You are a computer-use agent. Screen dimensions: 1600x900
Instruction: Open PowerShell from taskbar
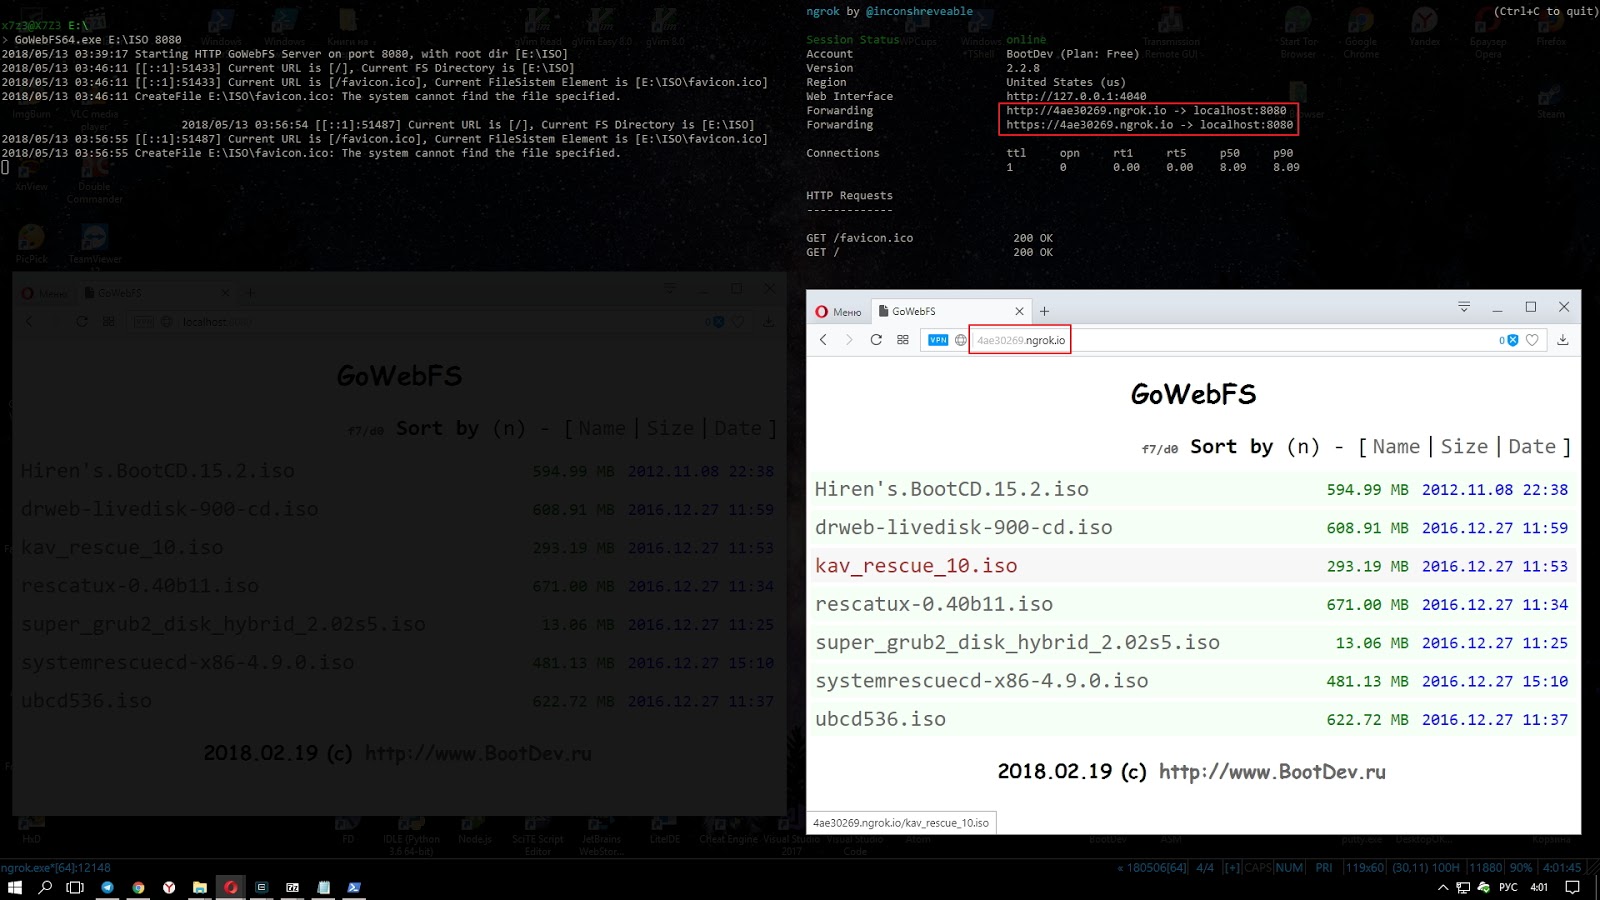point(354,887)
